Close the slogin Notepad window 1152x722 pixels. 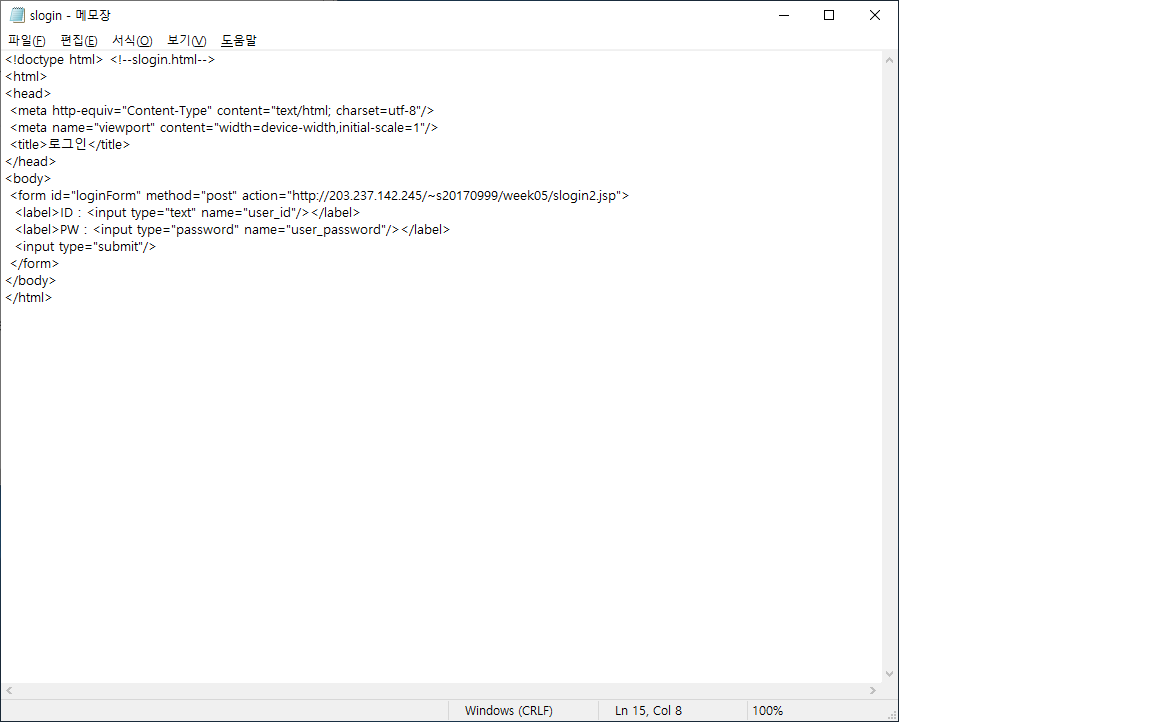pos(874,15)
